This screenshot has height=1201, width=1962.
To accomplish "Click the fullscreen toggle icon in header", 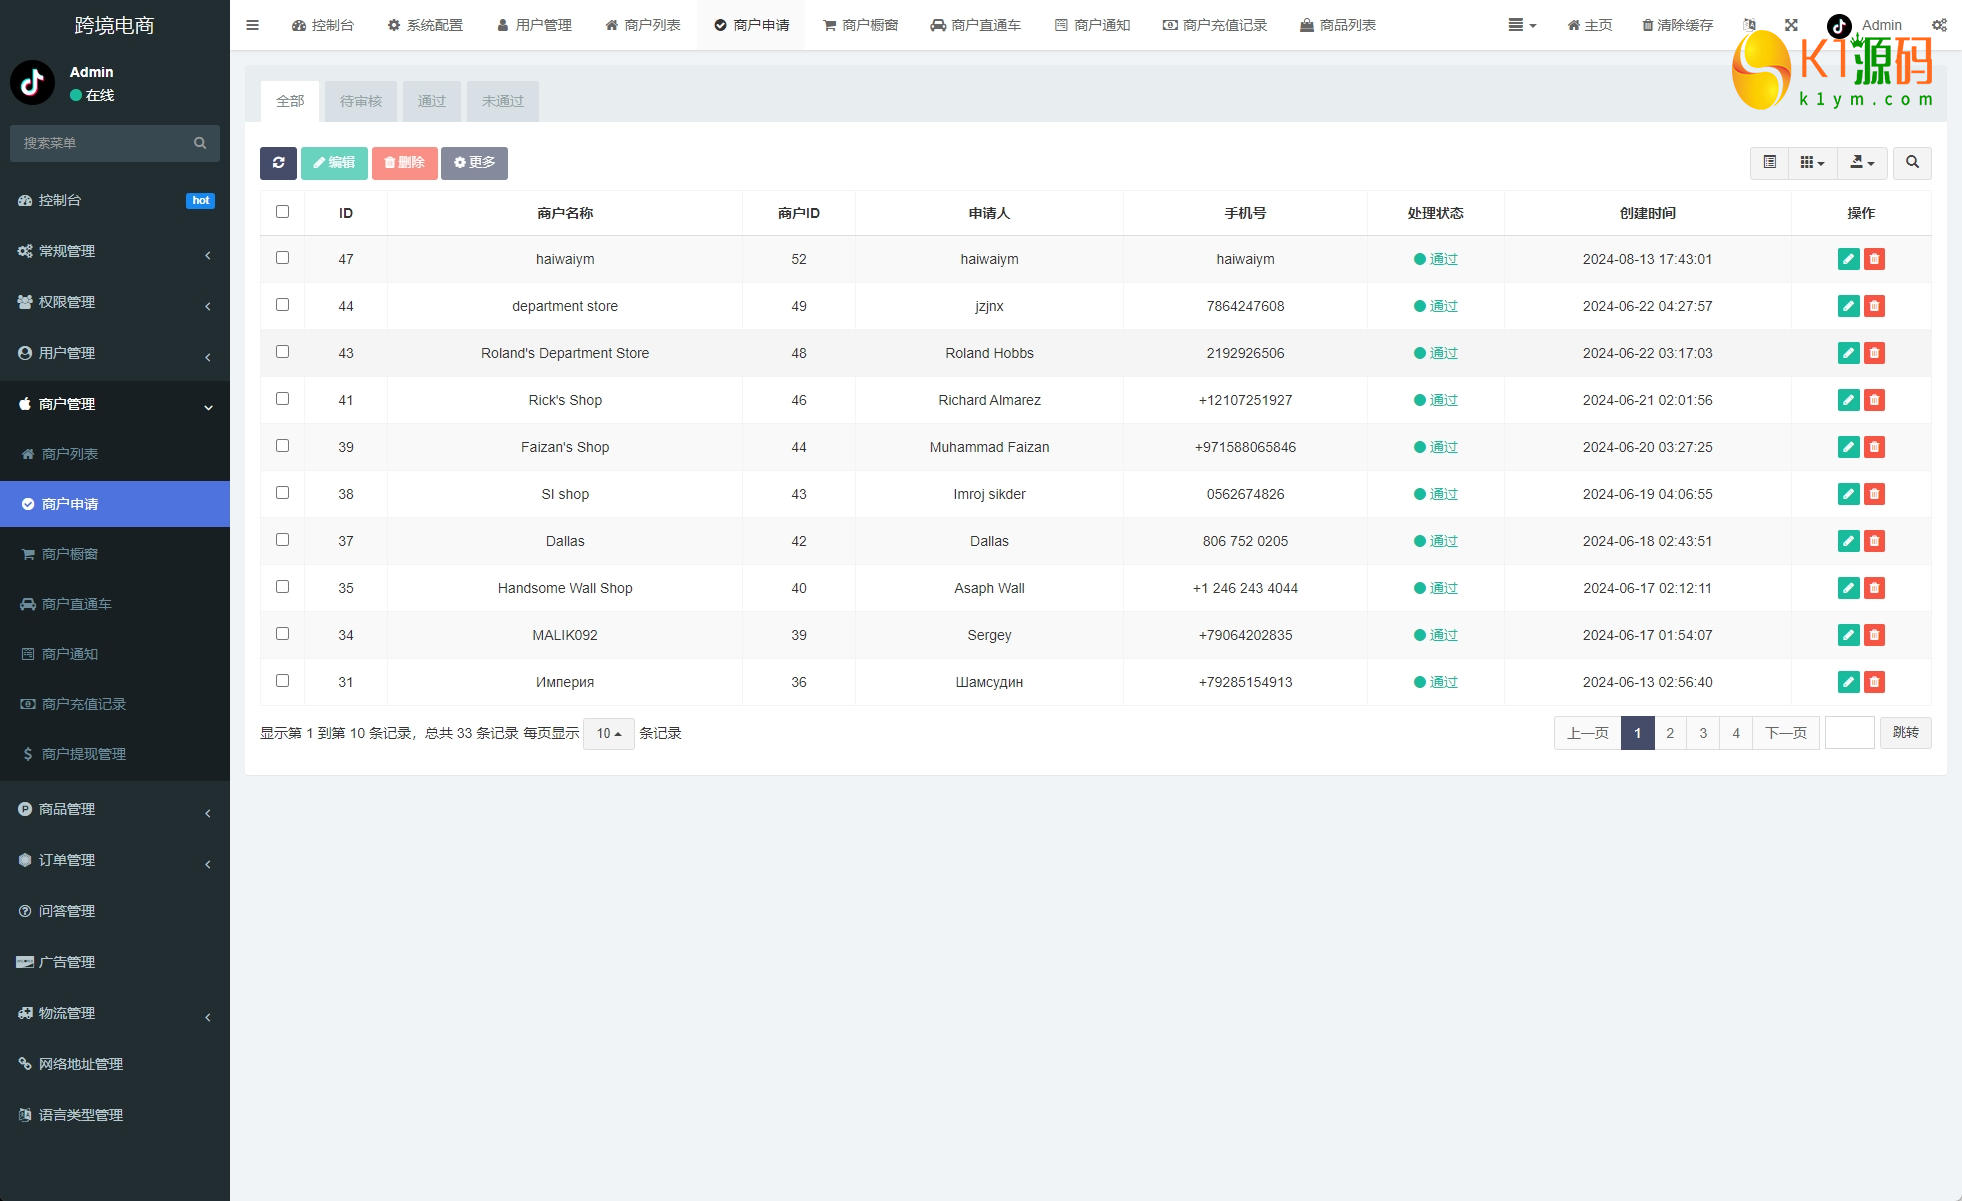I will [1791, 25].
